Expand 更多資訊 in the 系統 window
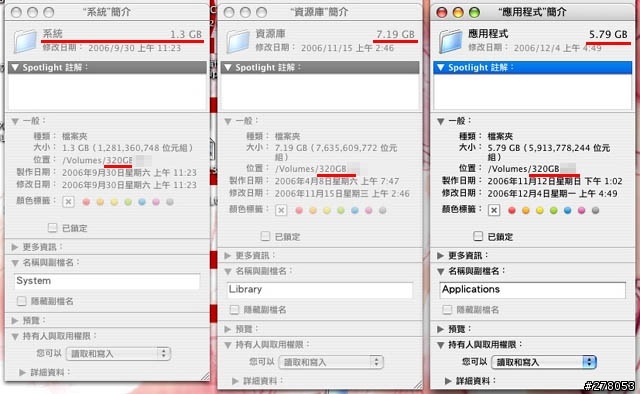640x394 pixels. [x=15, y=247]
